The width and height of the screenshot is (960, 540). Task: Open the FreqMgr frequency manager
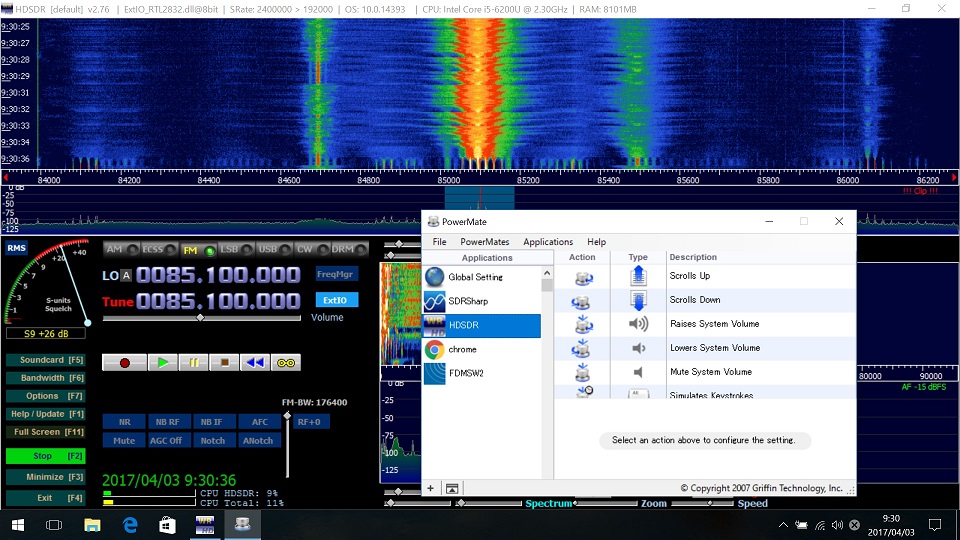(336, 274)
